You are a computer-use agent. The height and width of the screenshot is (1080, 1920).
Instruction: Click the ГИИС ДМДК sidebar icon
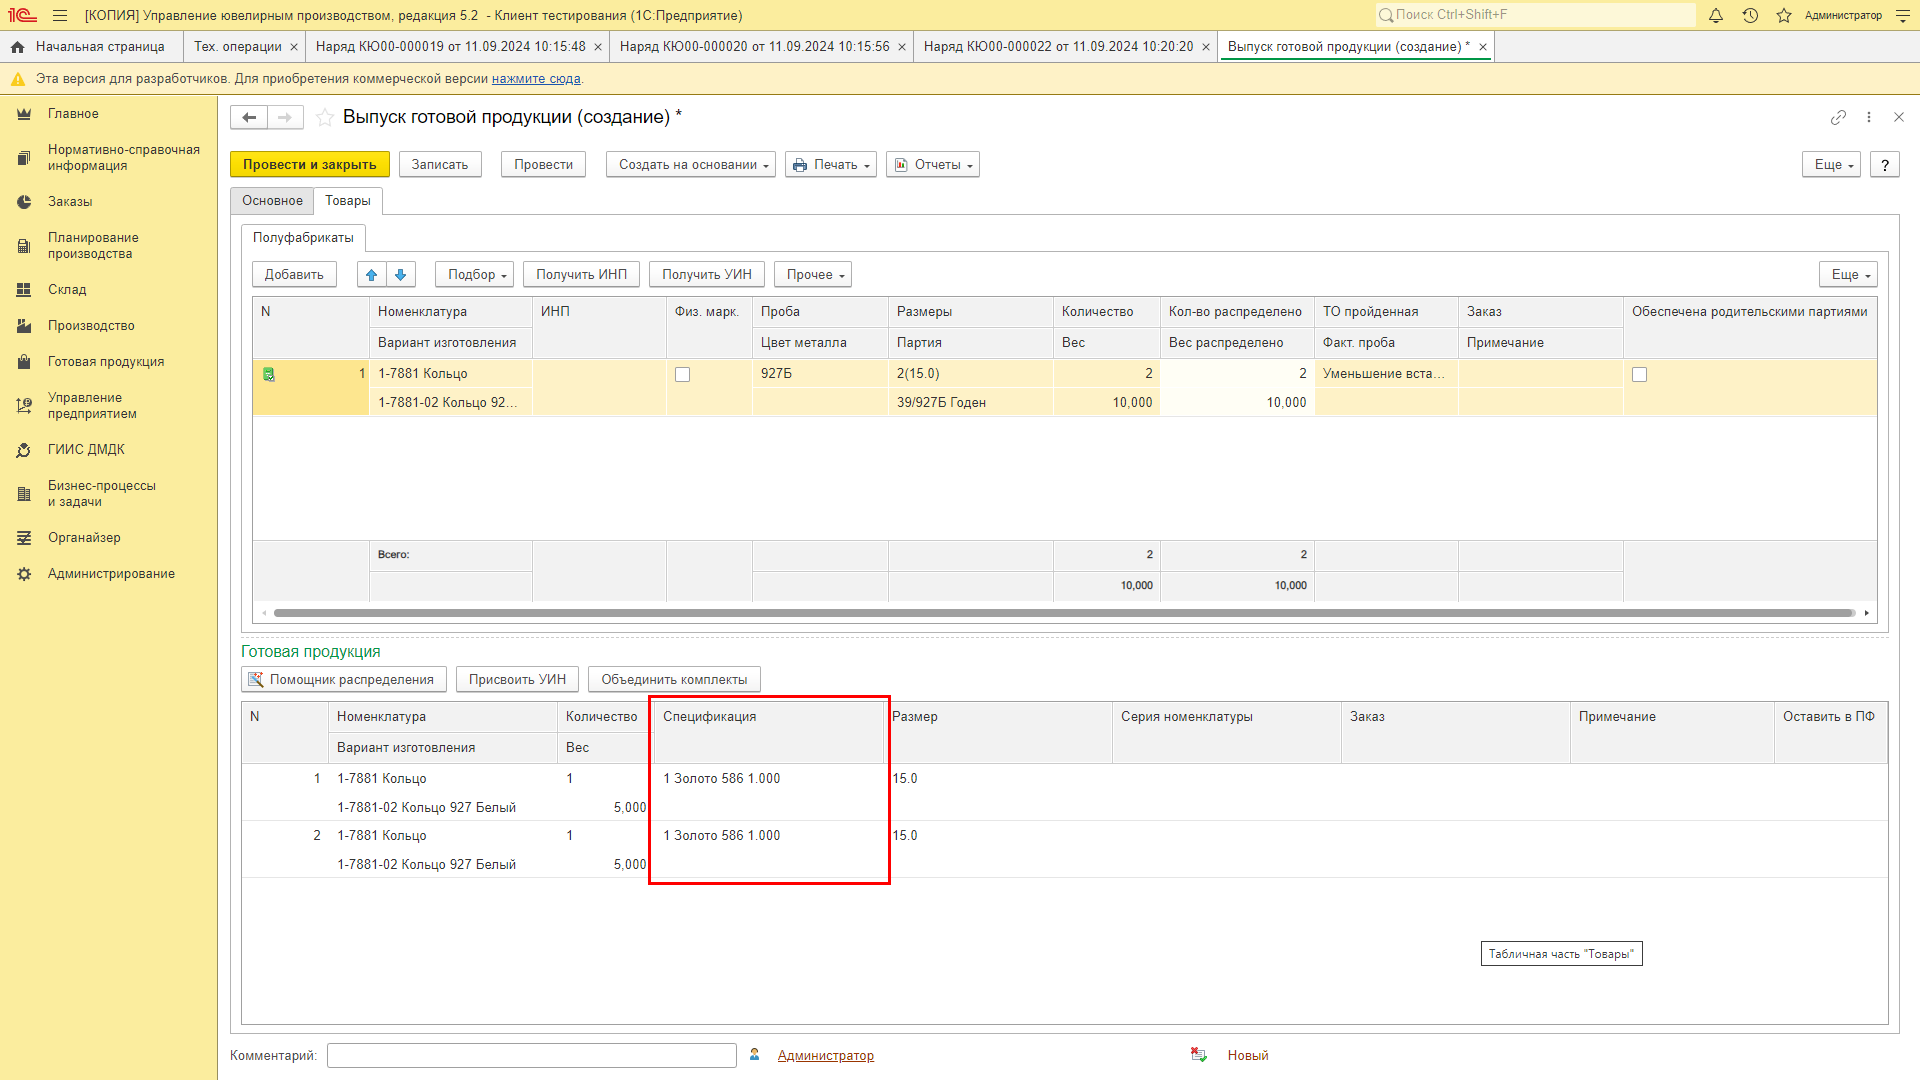24,450
